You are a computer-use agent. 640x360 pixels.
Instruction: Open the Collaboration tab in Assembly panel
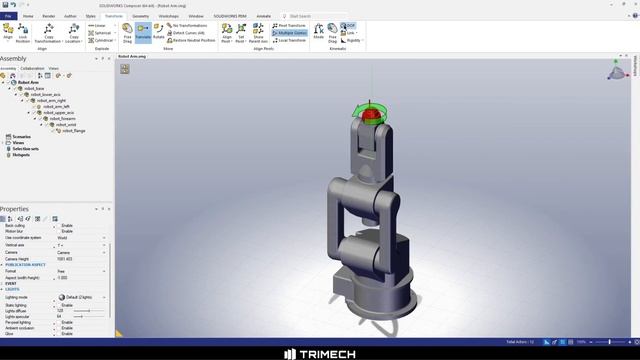(32, 68)
